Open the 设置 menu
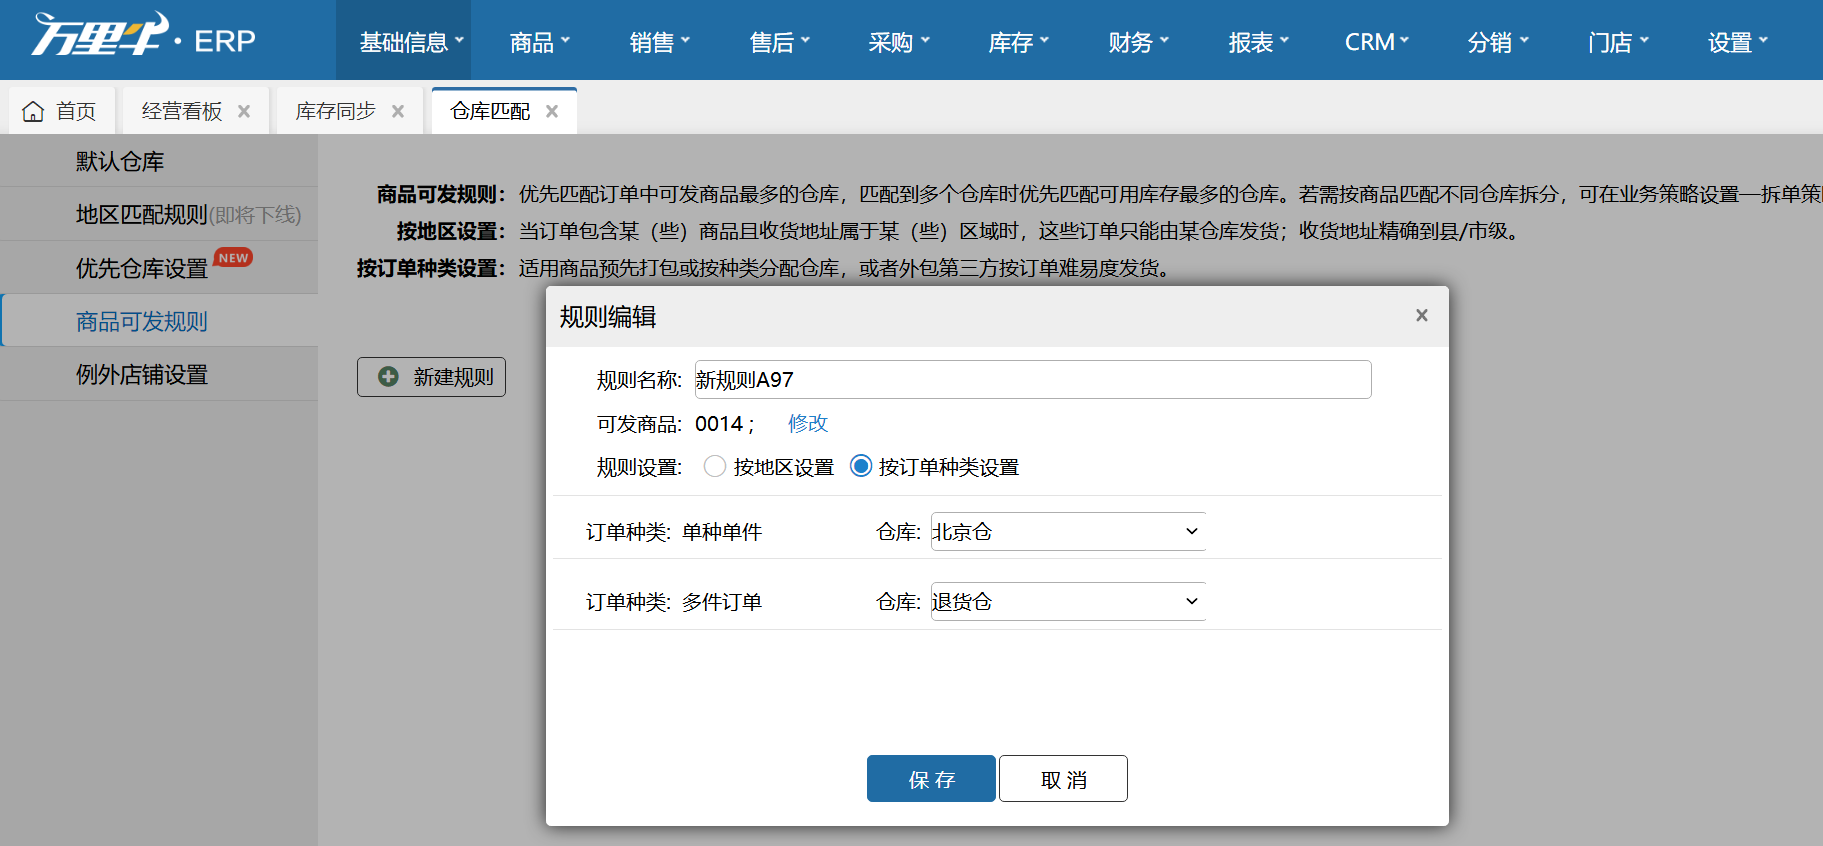The width and height of the screenshot is (1823, 846). tap(1738, 42)
